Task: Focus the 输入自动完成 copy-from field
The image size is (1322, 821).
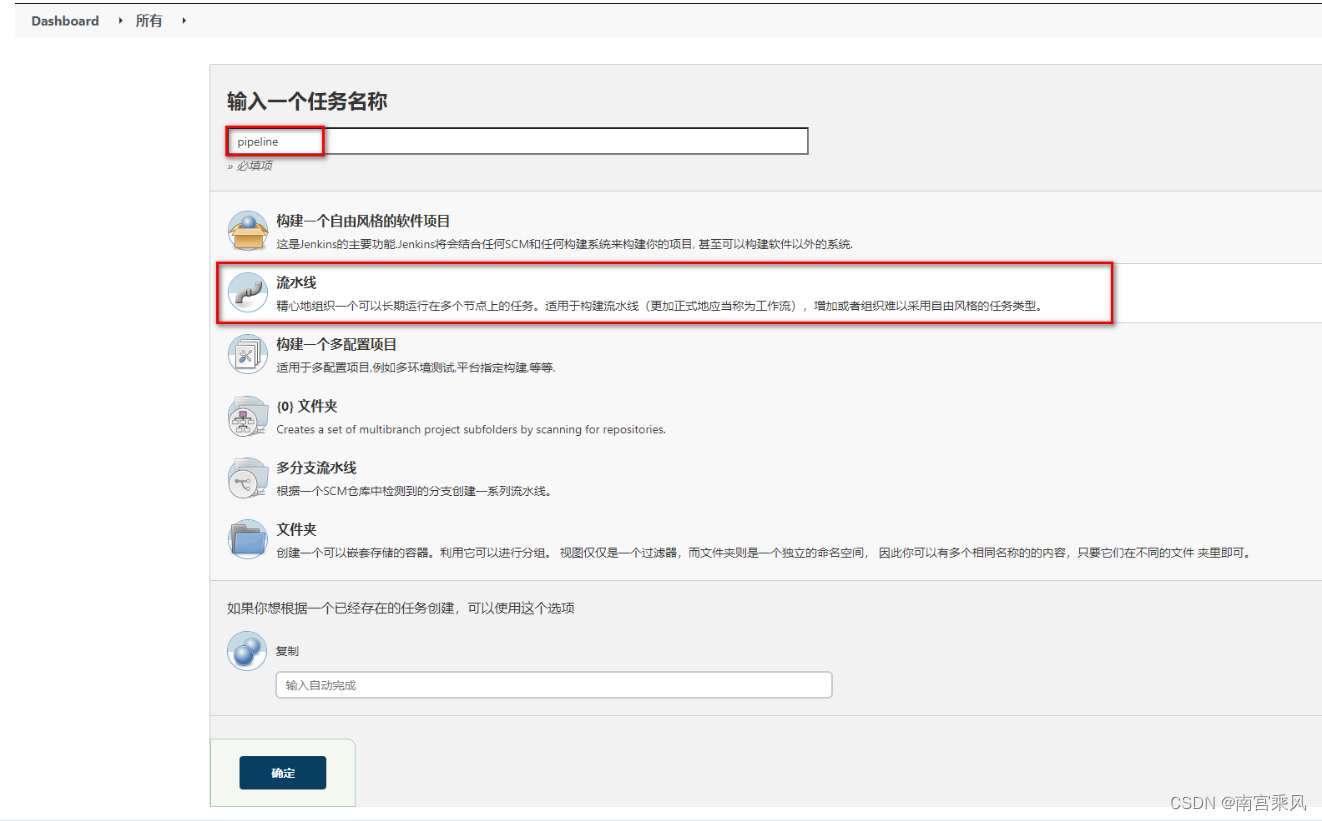Action: coord(554,685)
